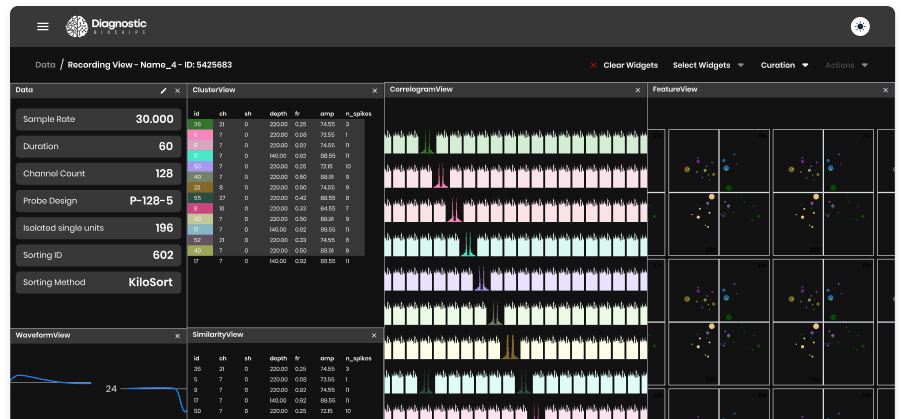Sort SimilarityView by the id column header
This screenshot has height=419, width=906.
click(x=196, y=358)
